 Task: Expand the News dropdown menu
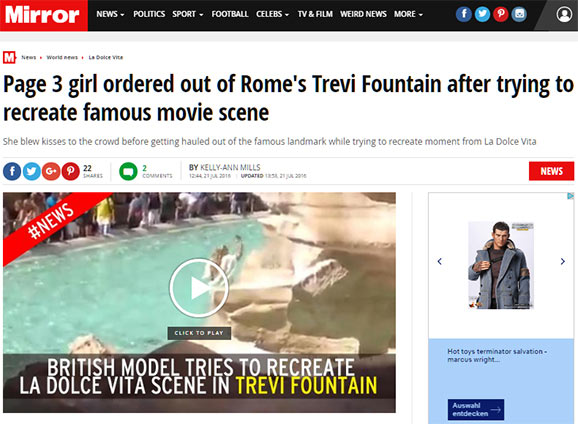(x=111, y=14)
